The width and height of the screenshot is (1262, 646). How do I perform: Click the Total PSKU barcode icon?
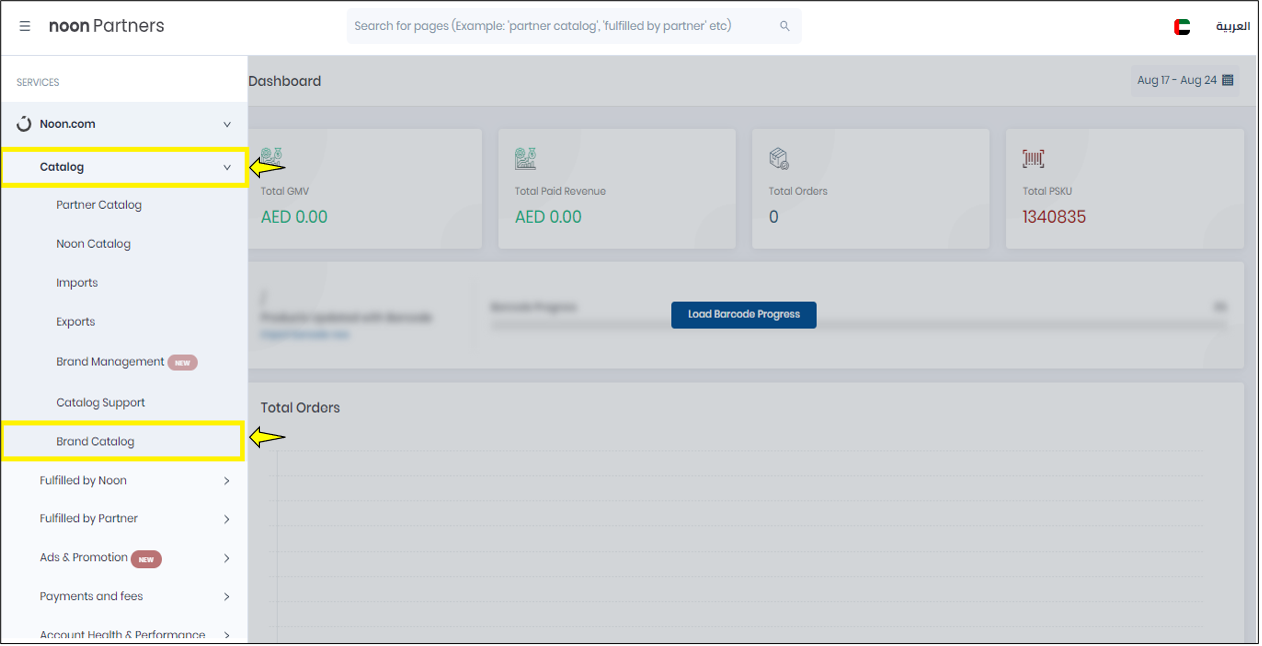click(1033, 158)
